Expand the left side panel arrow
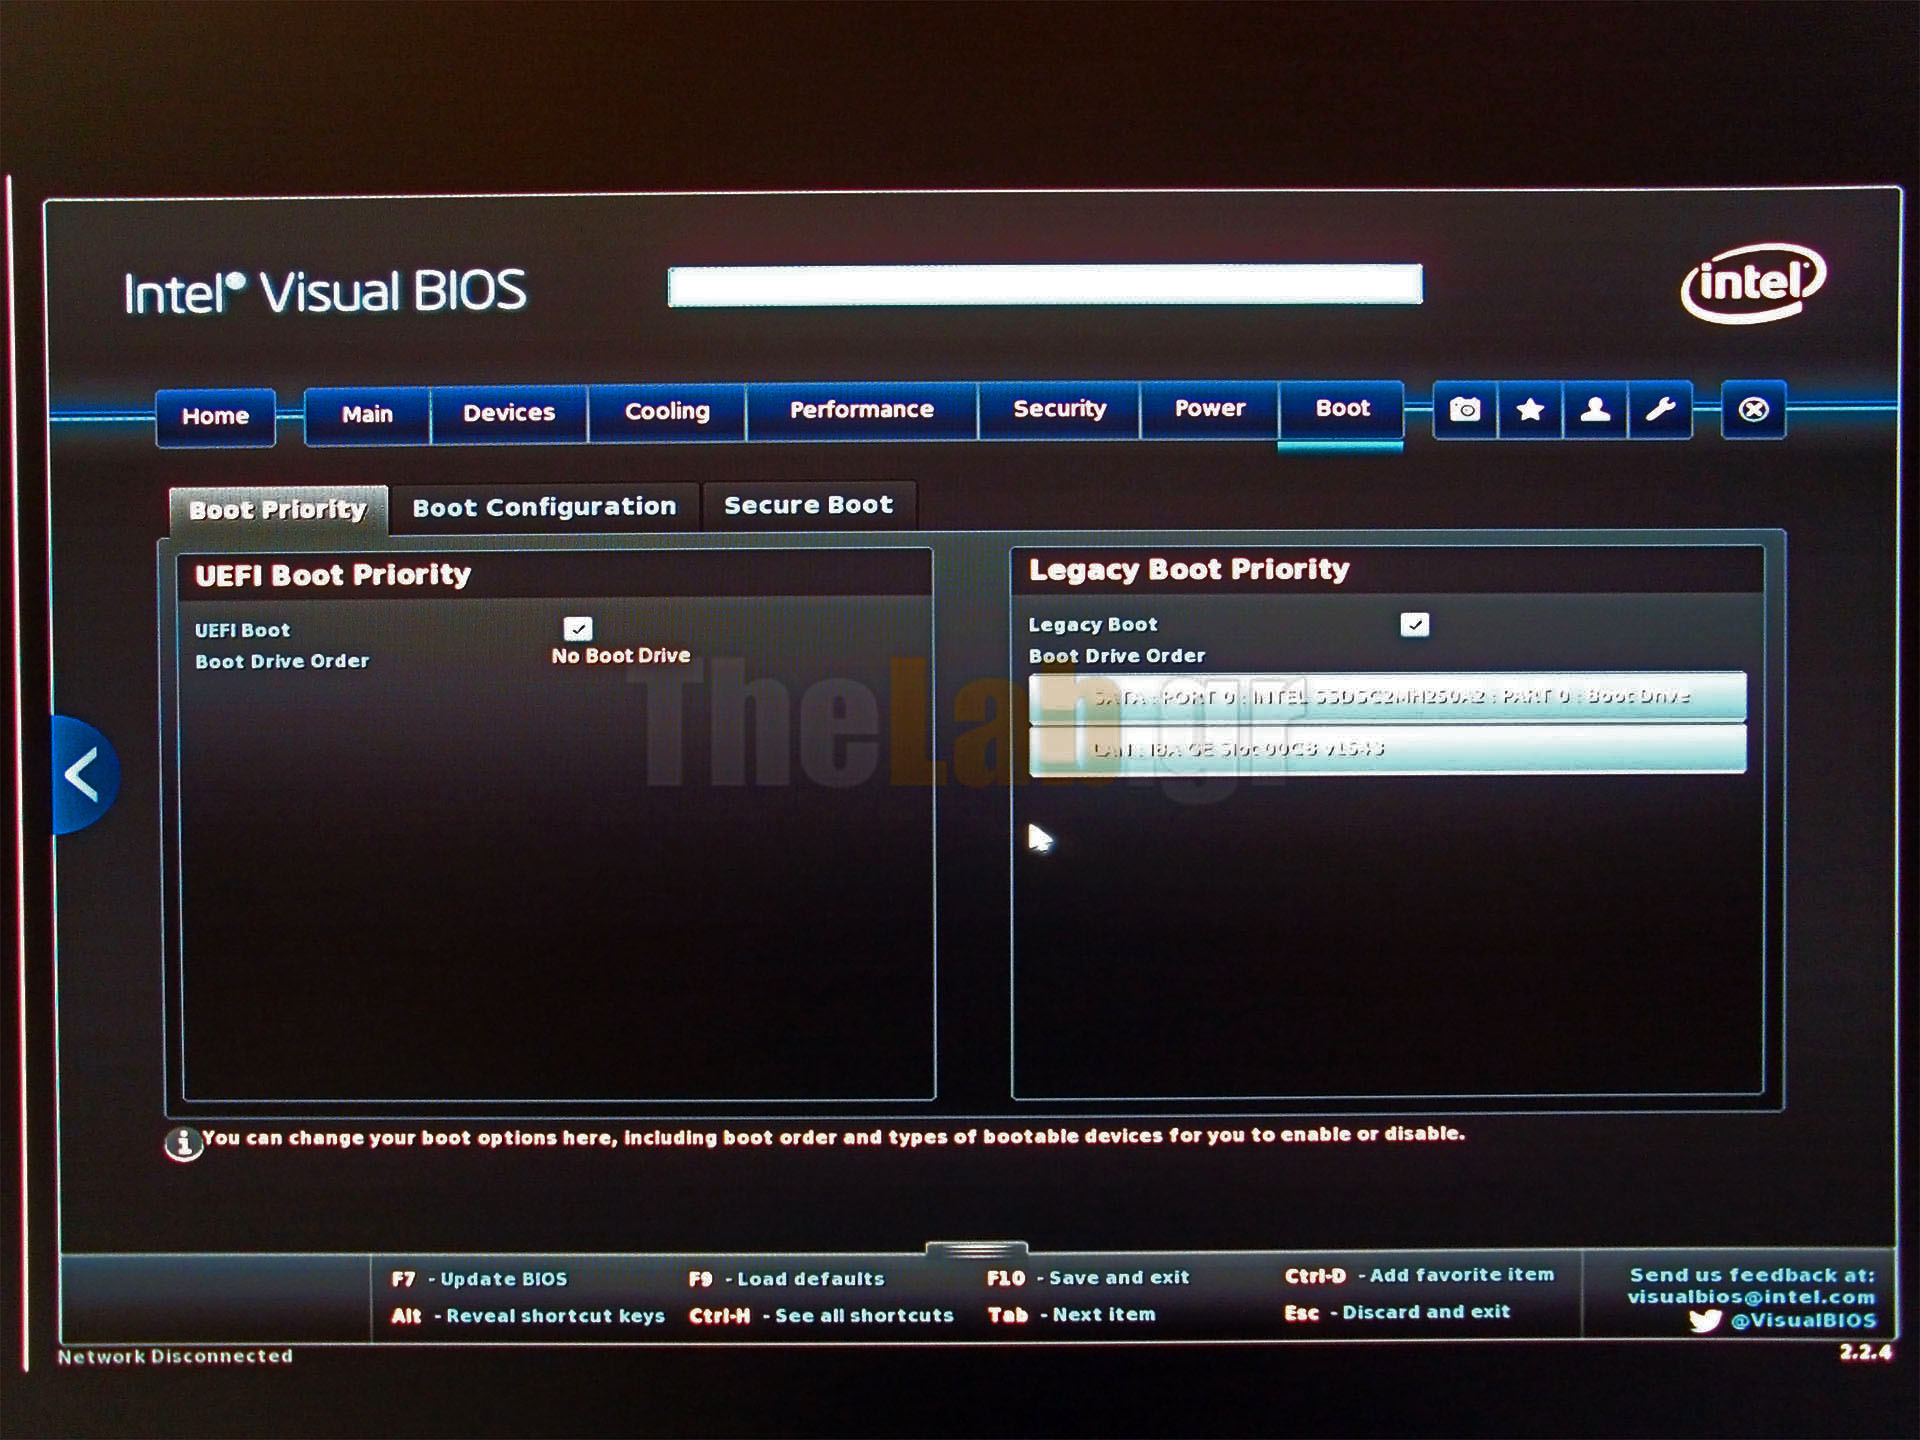1920x1440 pixels. pos(83,775)
